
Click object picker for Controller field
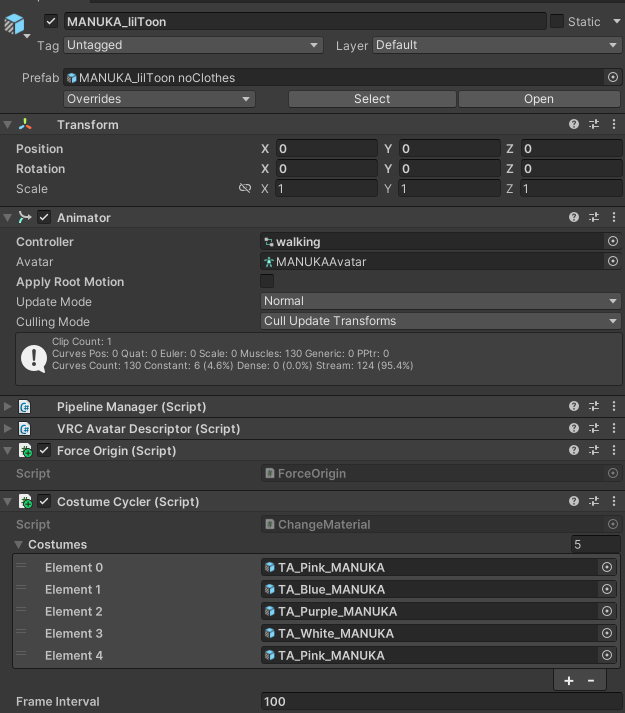[x=613, y=241]
